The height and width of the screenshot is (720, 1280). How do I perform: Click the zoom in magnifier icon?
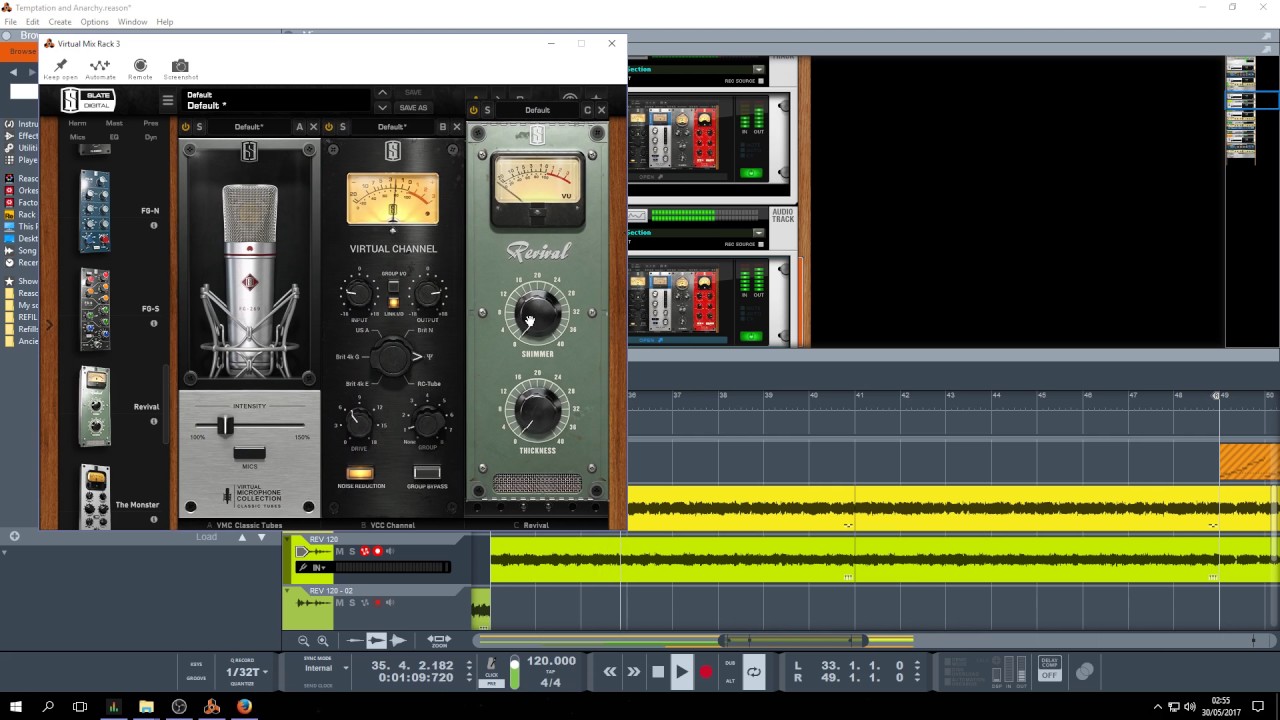point(322,640)
